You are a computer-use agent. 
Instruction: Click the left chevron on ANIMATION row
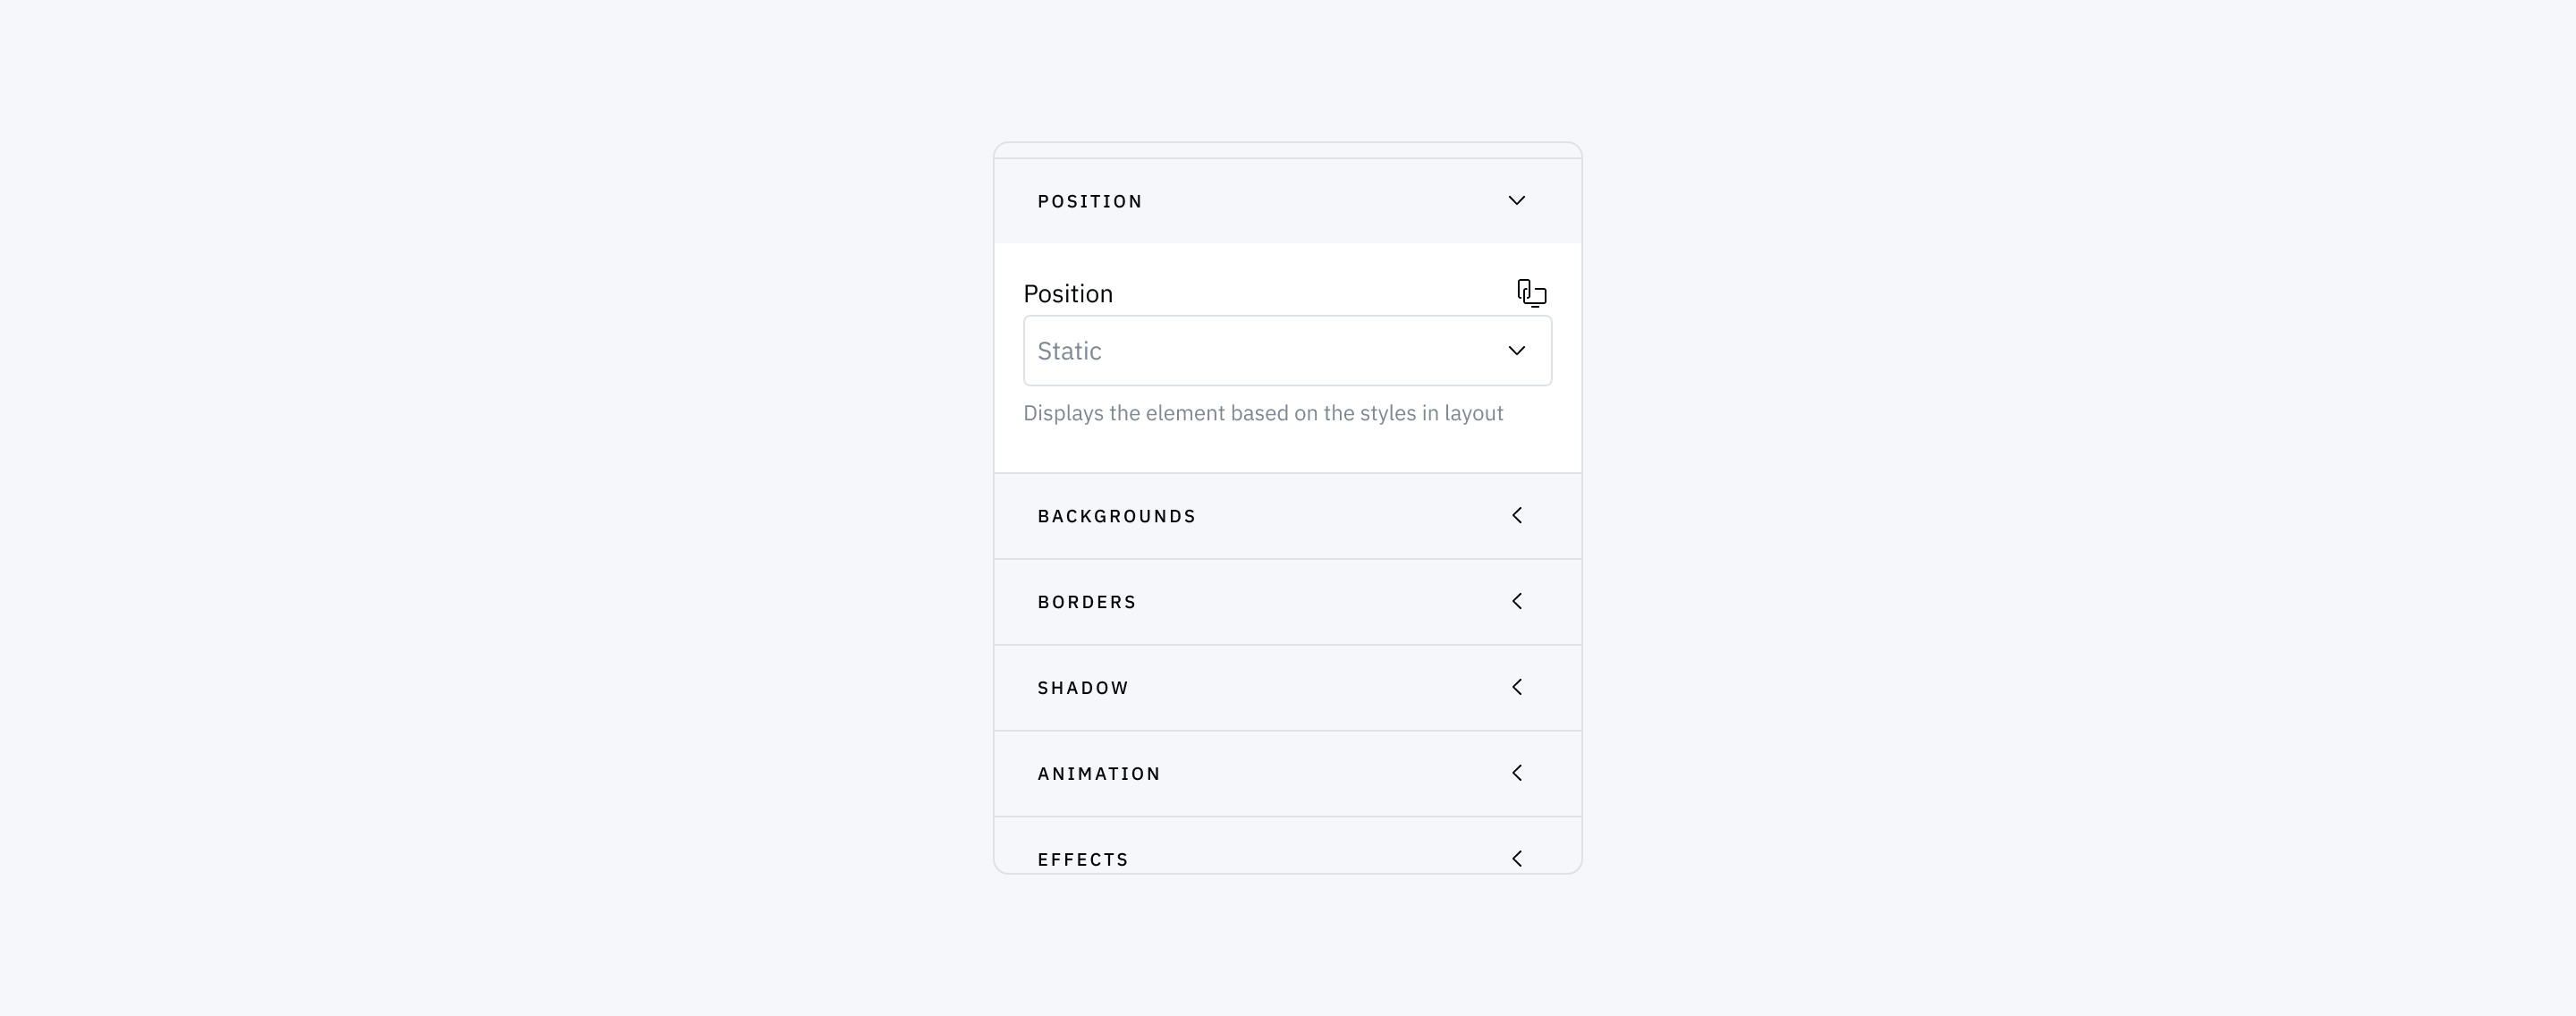[x=1516, y=773]
